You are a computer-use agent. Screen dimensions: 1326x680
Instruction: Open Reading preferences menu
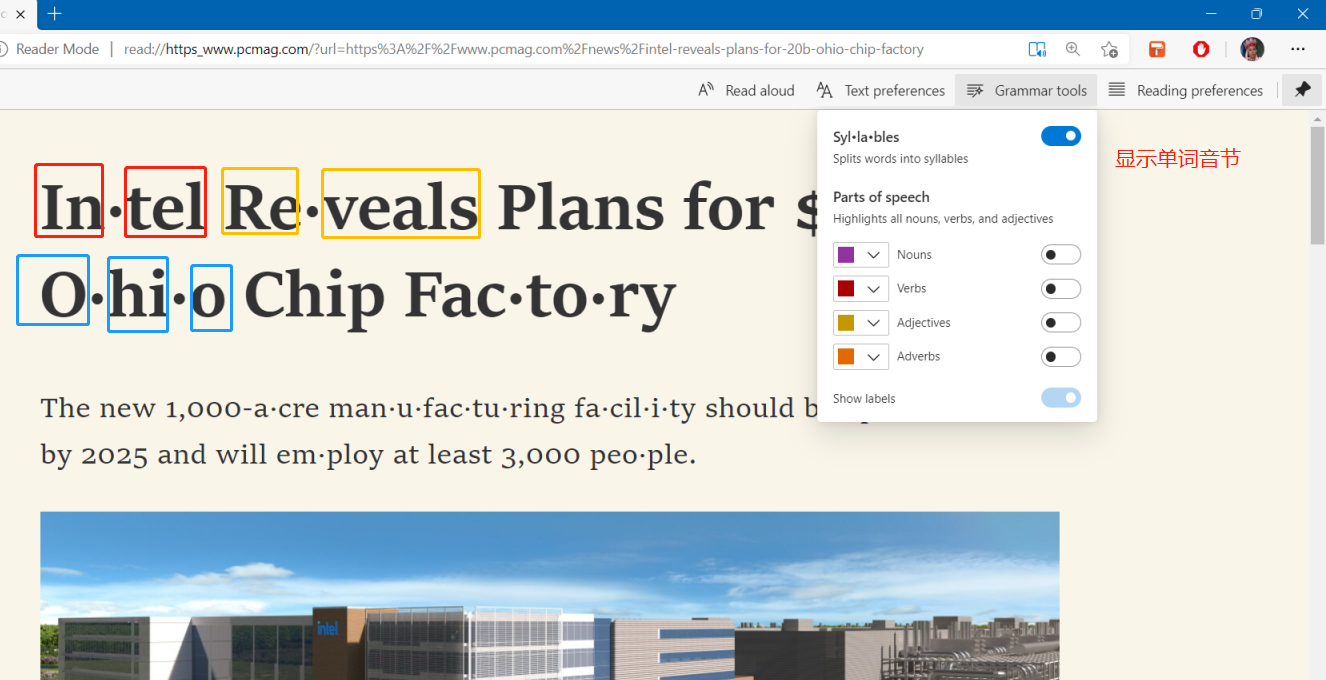tap(1186, 90)
